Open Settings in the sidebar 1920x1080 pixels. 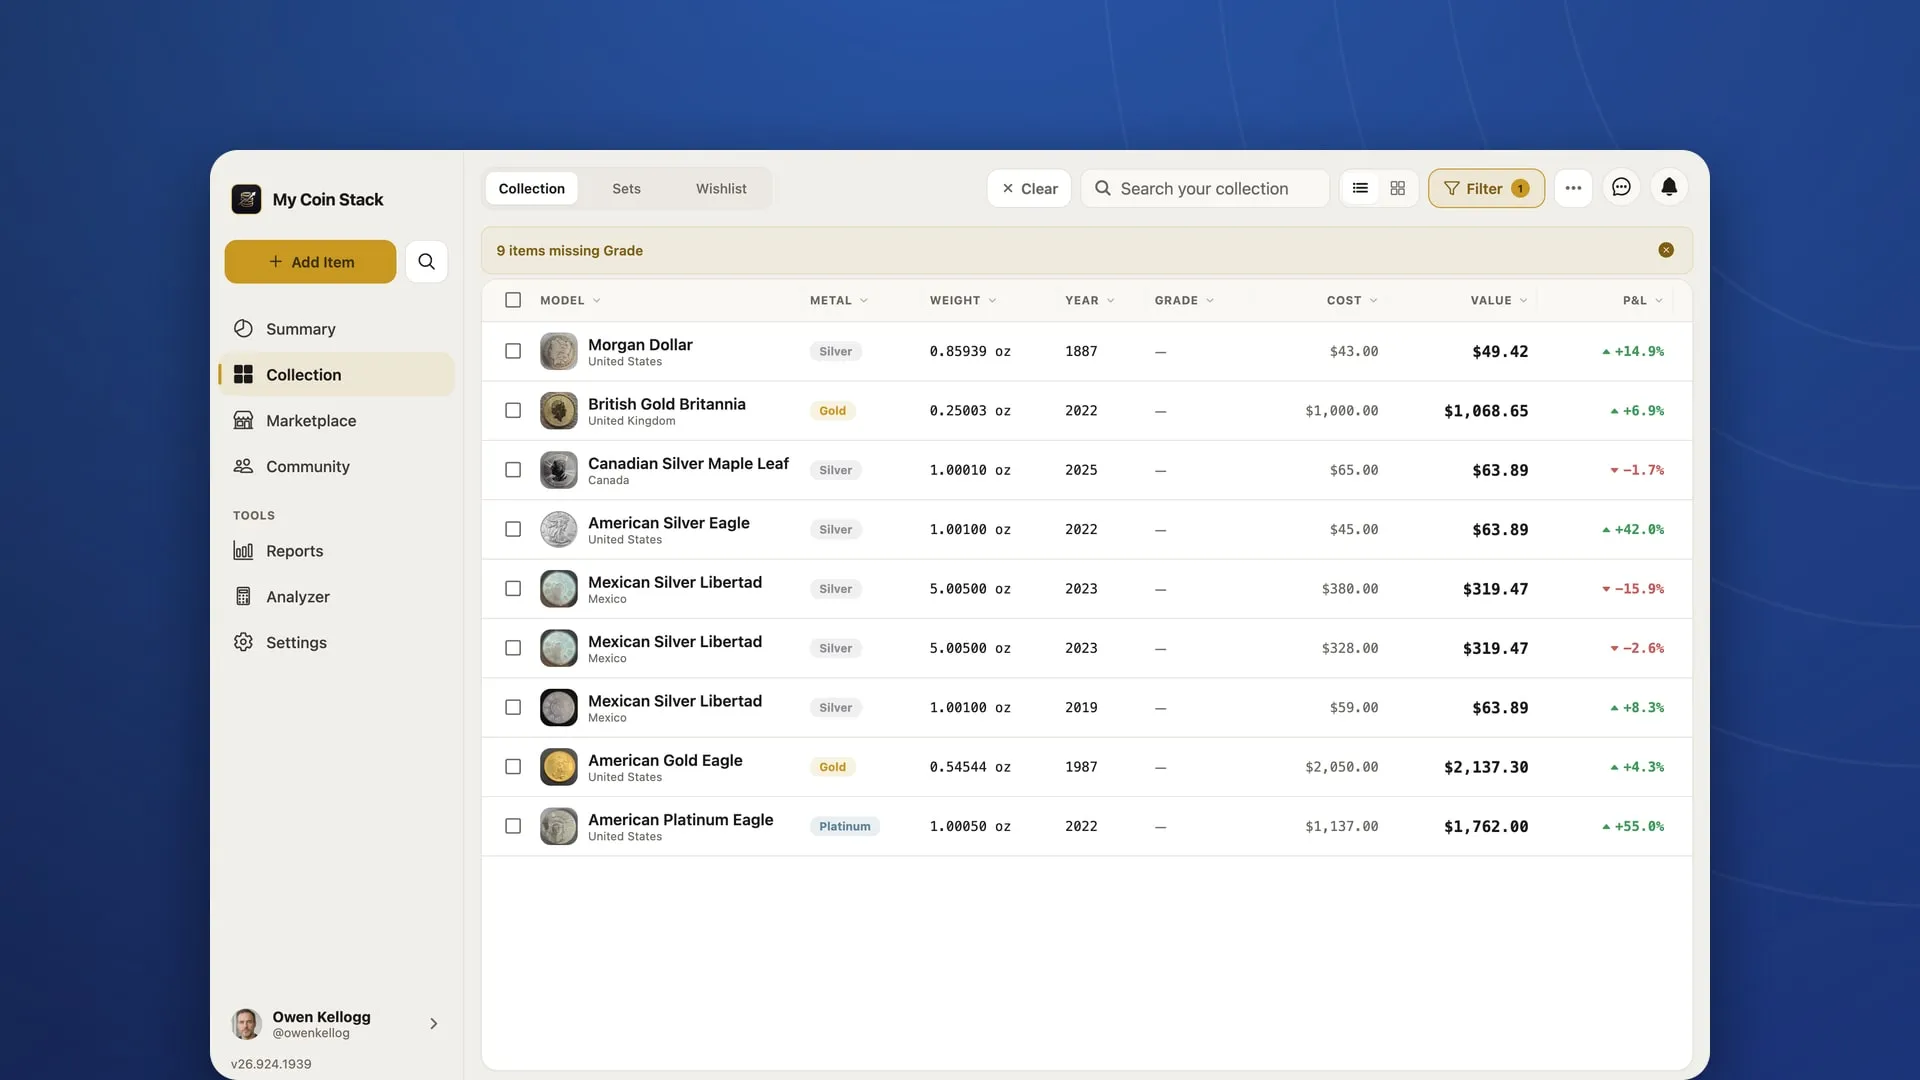tap(336, 643)
